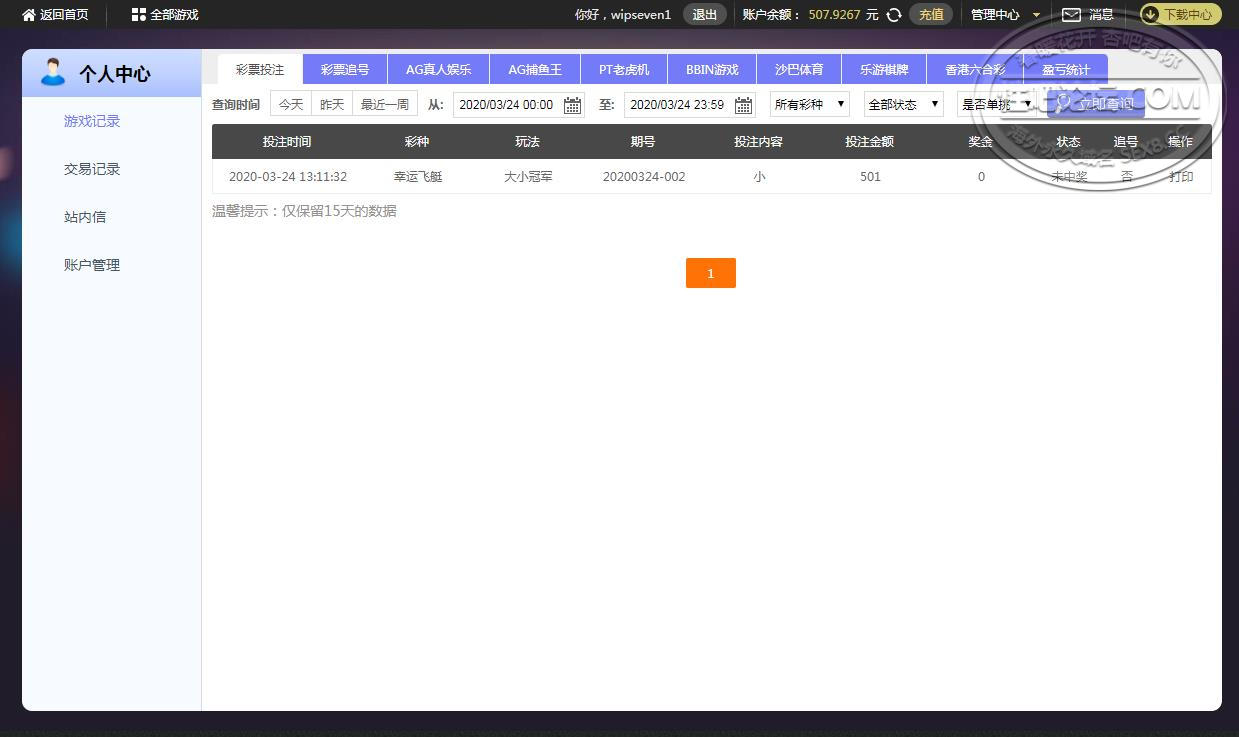Viewport: 1239px width, 737px height.
Task: Open the 乐游棋牌 tab
Action: (x=884, y=70)
